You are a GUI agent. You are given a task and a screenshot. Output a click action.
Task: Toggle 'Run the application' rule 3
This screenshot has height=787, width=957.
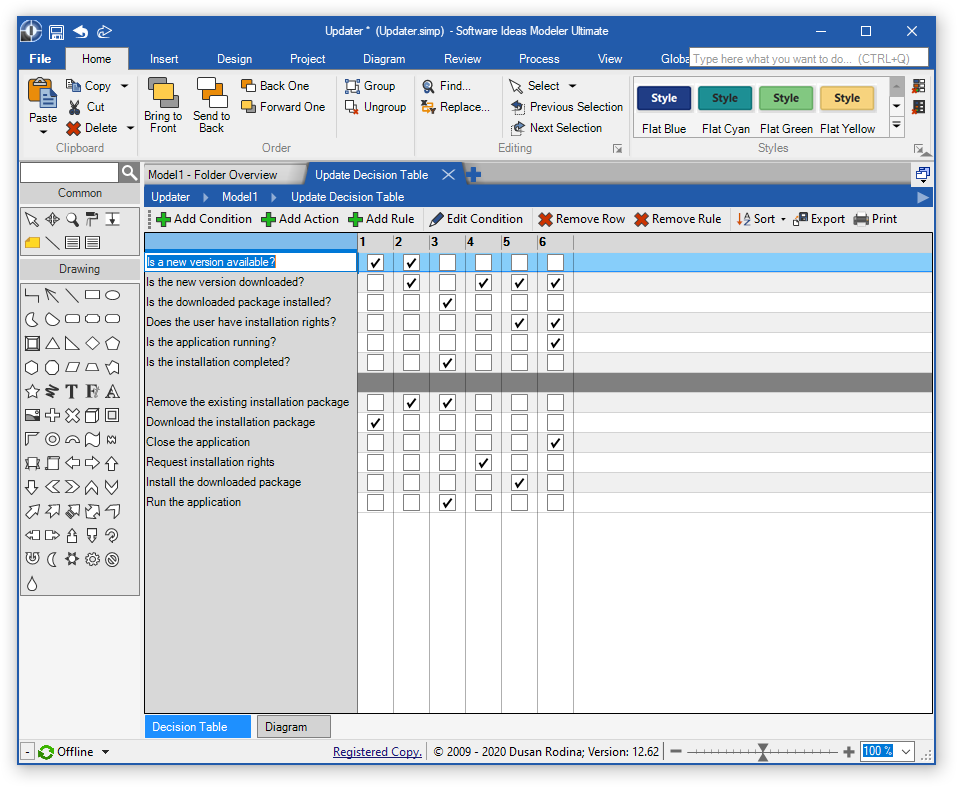pyautogui.click(x=447, y=502)
